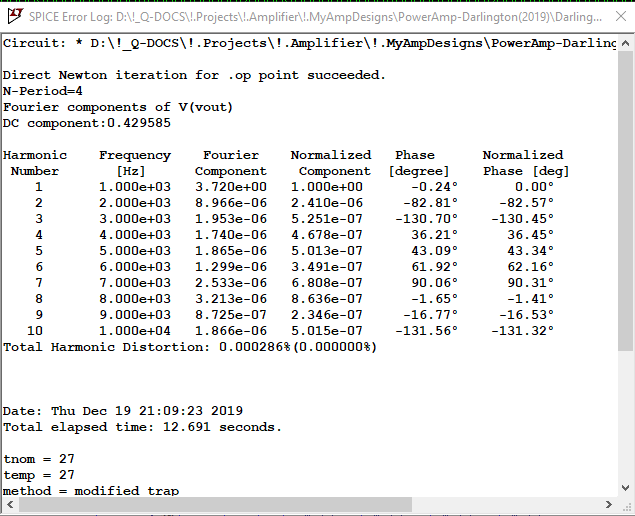Image resolution: width=635 pixels, height=516 pixels.
Task: Click Fourier component 2.533e-06
Action: (231, 283)
